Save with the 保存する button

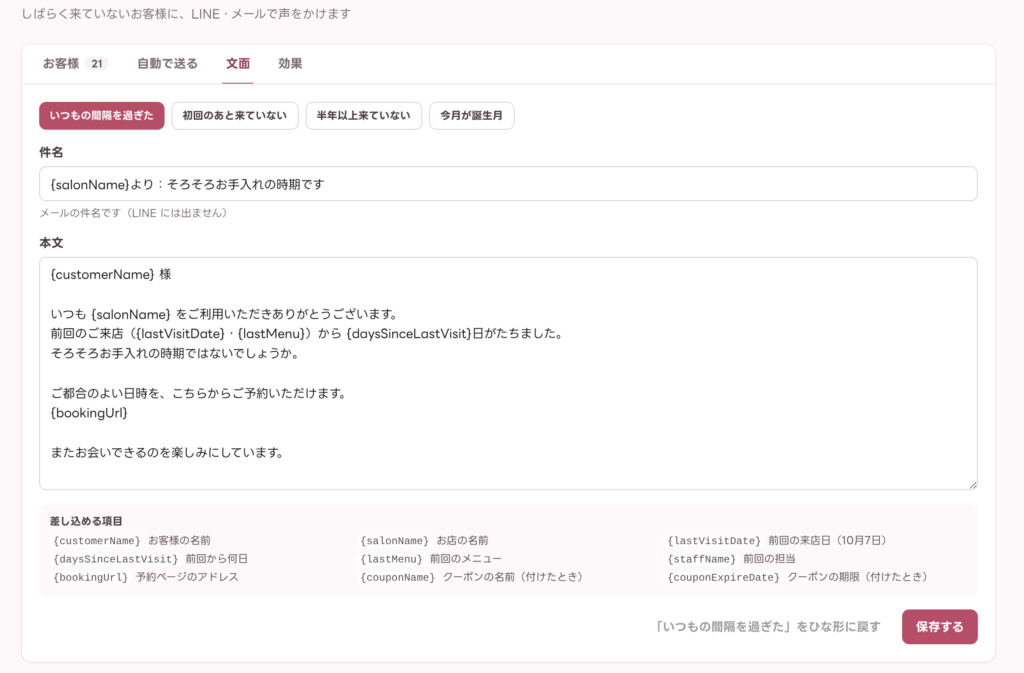(x=940, y=627)
